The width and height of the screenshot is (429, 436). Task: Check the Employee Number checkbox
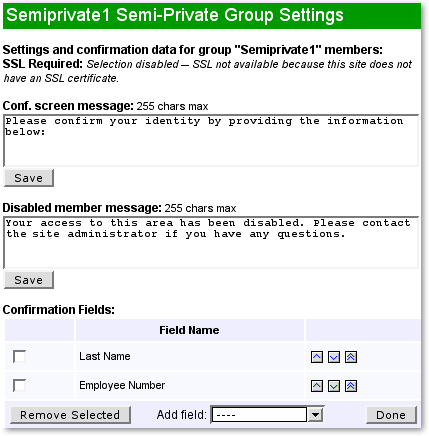coord(19,385)
